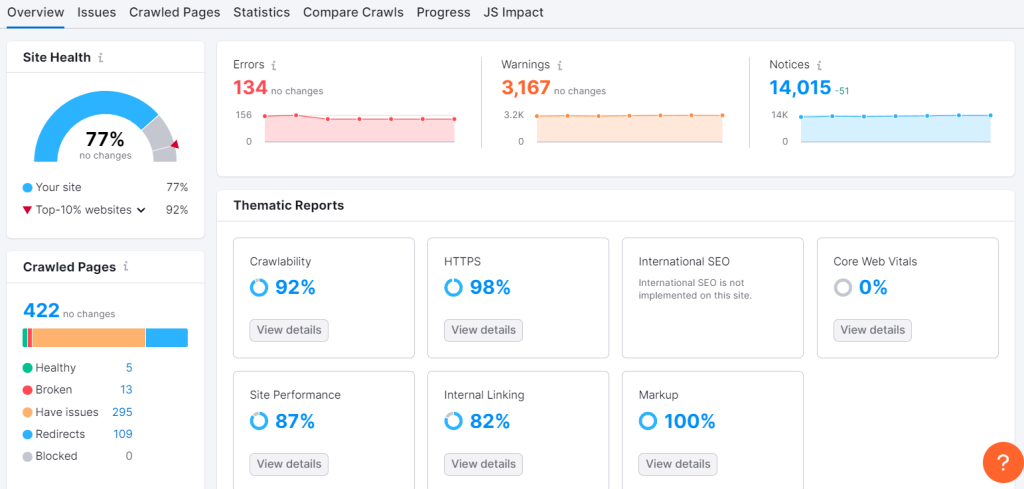Click the Crawlability 92% score
The image size is (1024, 489).
tap(295, 287)
